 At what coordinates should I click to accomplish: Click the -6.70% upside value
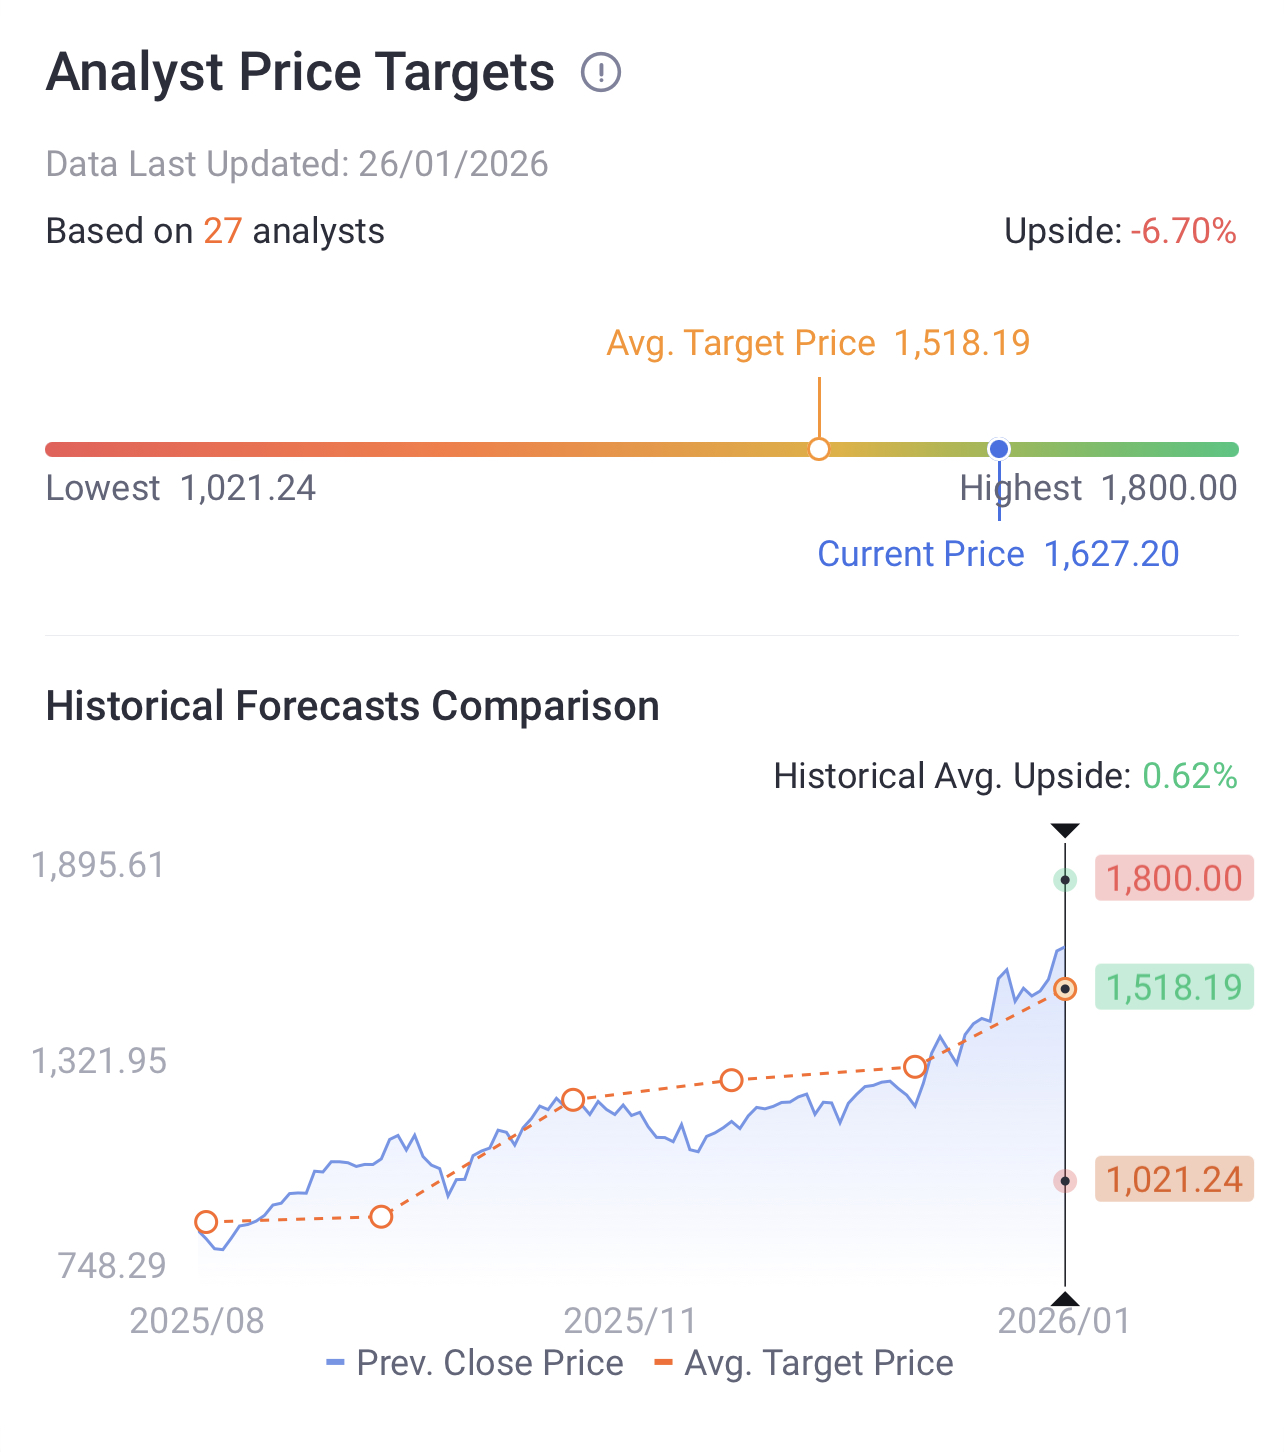point(1184,231)
